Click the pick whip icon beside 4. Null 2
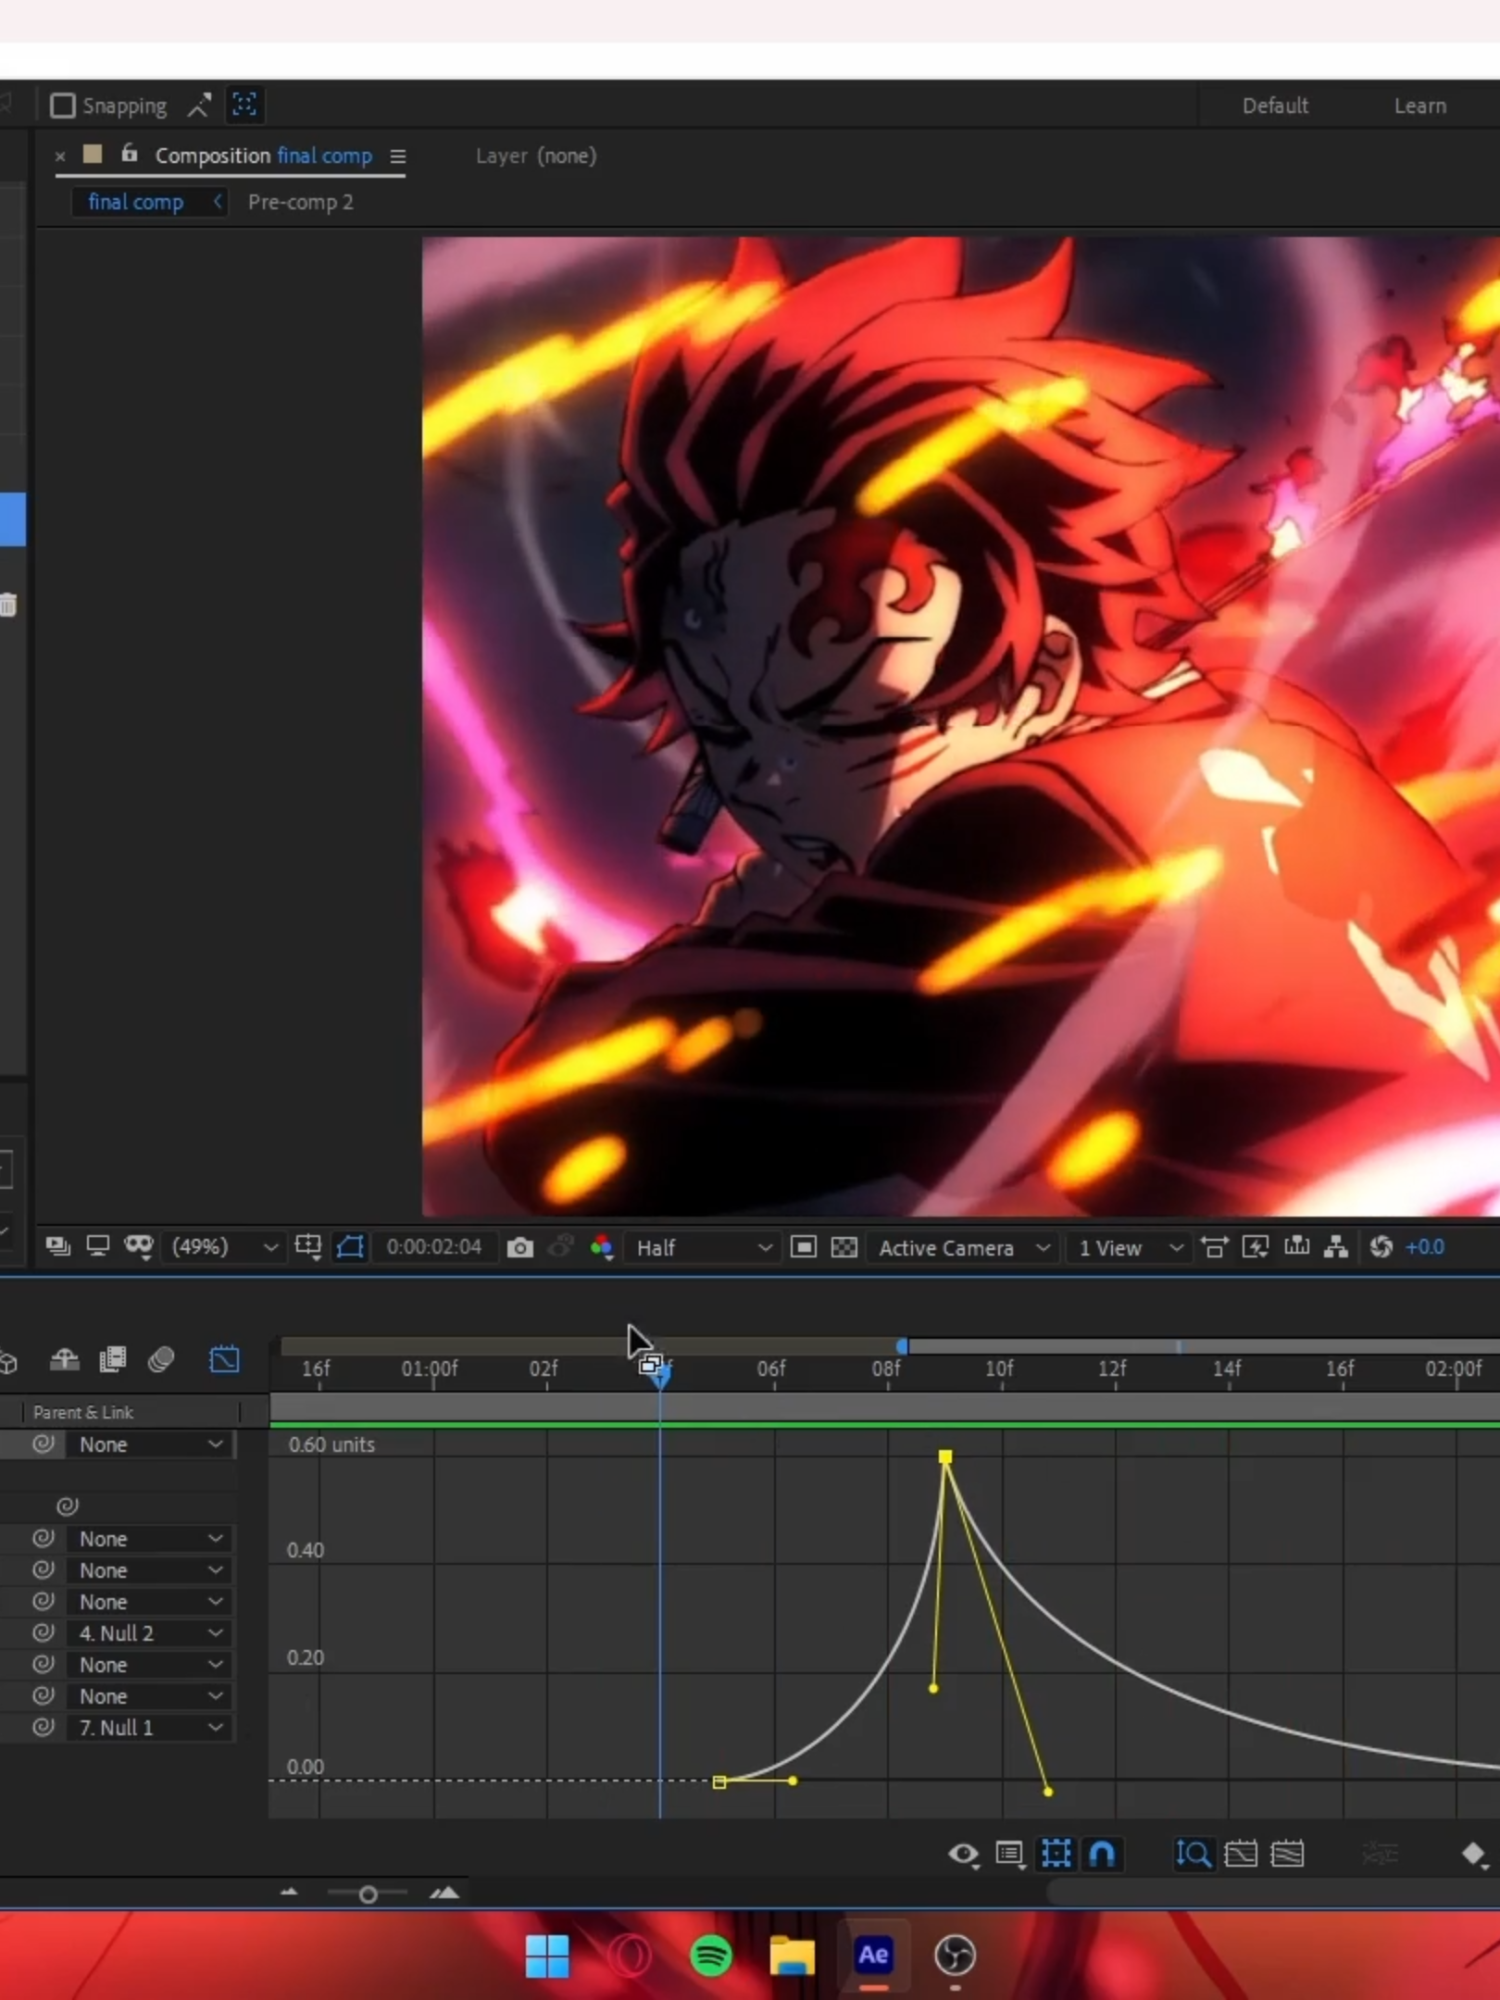The height and width of the screenshot is (2000, 1500). click(43, 1632)
